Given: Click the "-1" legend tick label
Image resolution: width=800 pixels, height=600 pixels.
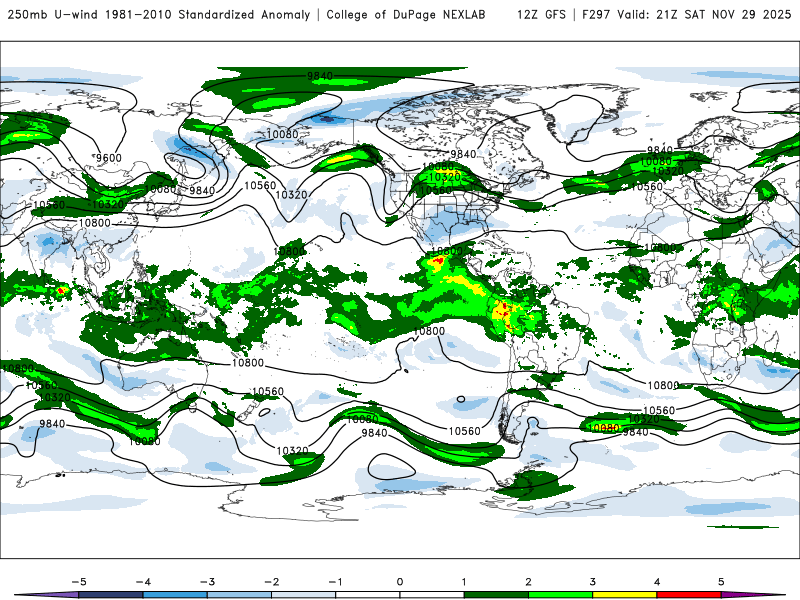Looking at the screenshot, I should (x=335, y=582).
